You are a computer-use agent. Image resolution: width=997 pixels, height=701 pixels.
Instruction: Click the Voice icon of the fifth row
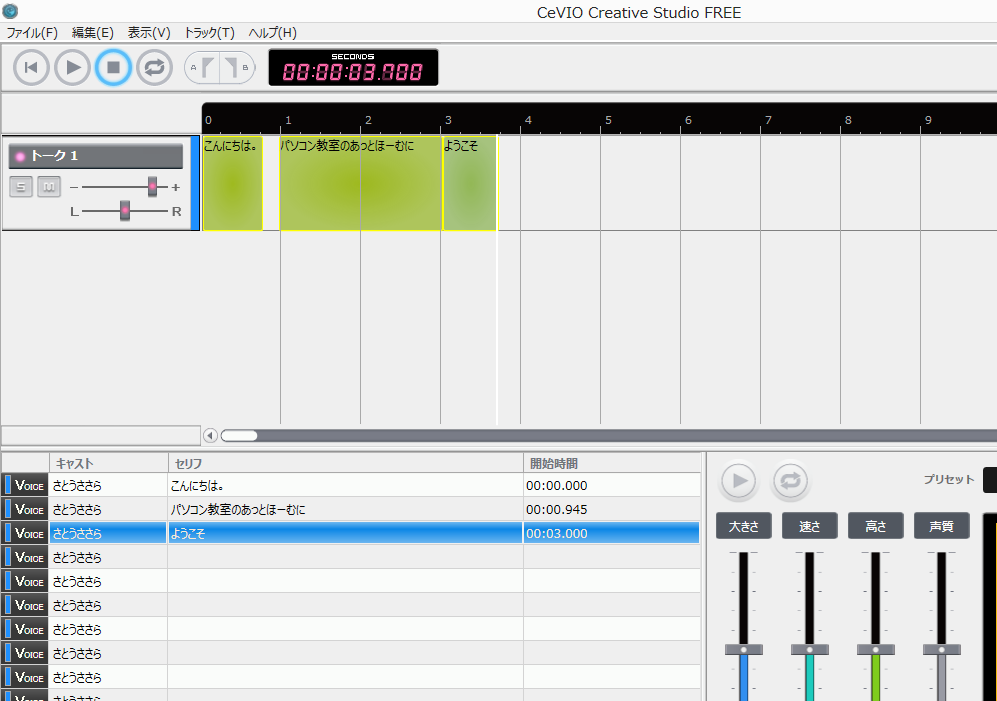click(25, 581)
